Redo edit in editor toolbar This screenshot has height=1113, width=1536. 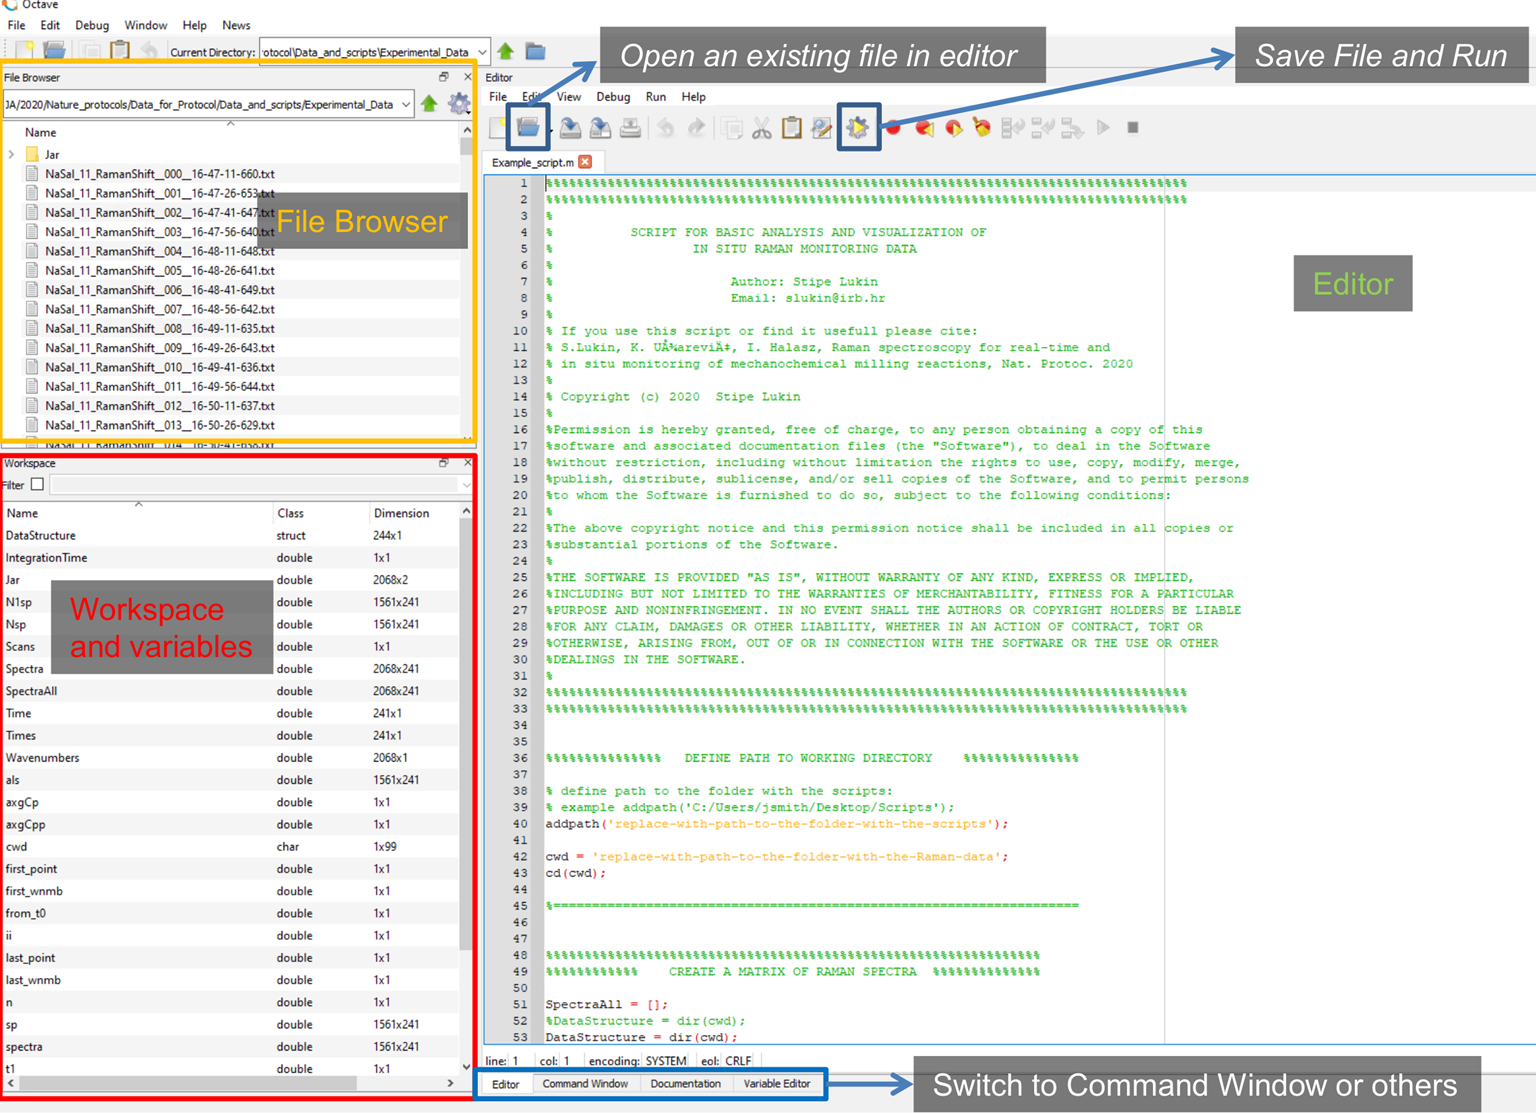(696, 128)
